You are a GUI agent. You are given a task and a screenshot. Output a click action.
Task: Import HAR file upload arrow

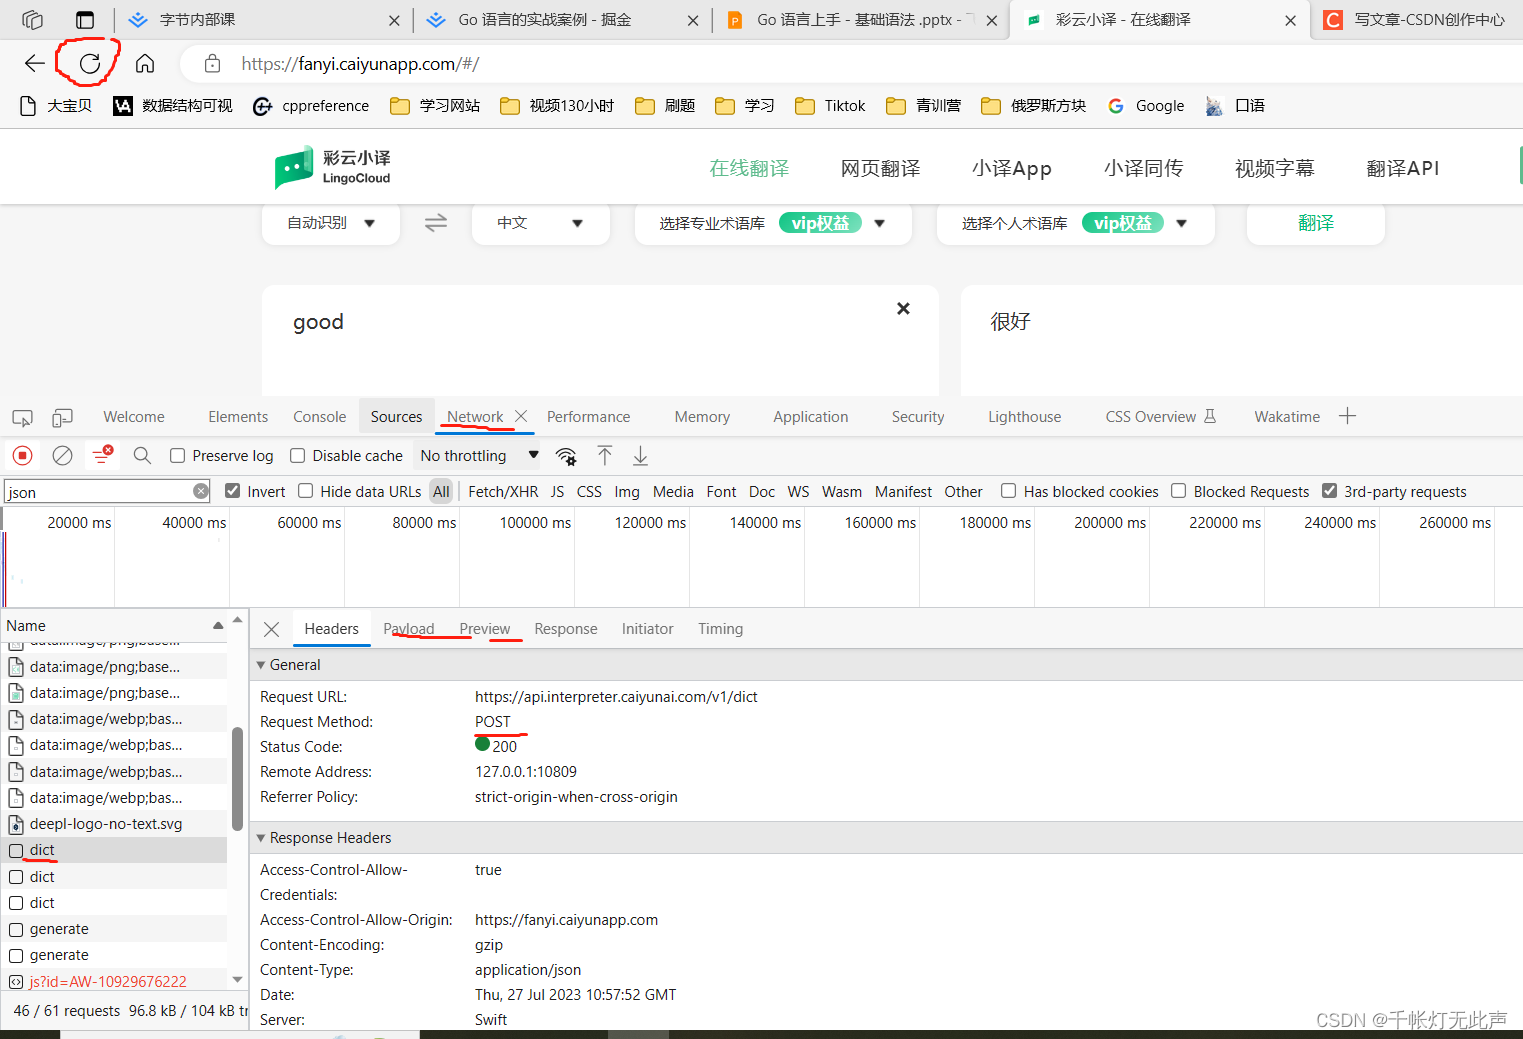point(605,456)
